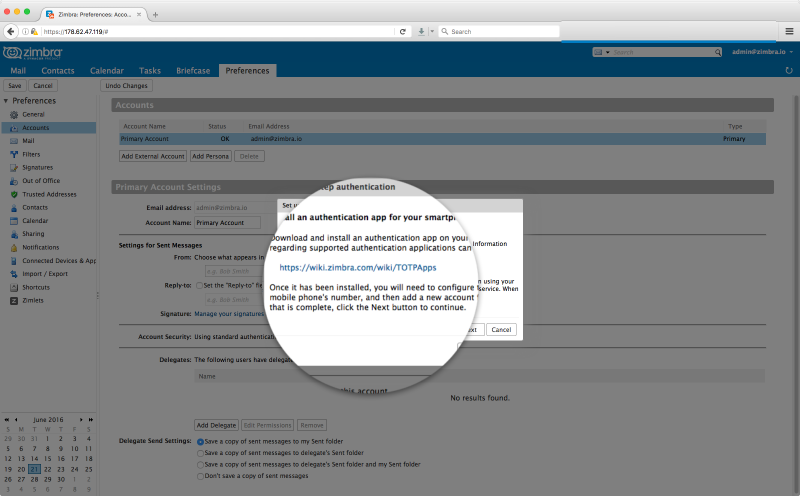
Task: Open Zimlets preferences icon
Action: coord(14,301)
